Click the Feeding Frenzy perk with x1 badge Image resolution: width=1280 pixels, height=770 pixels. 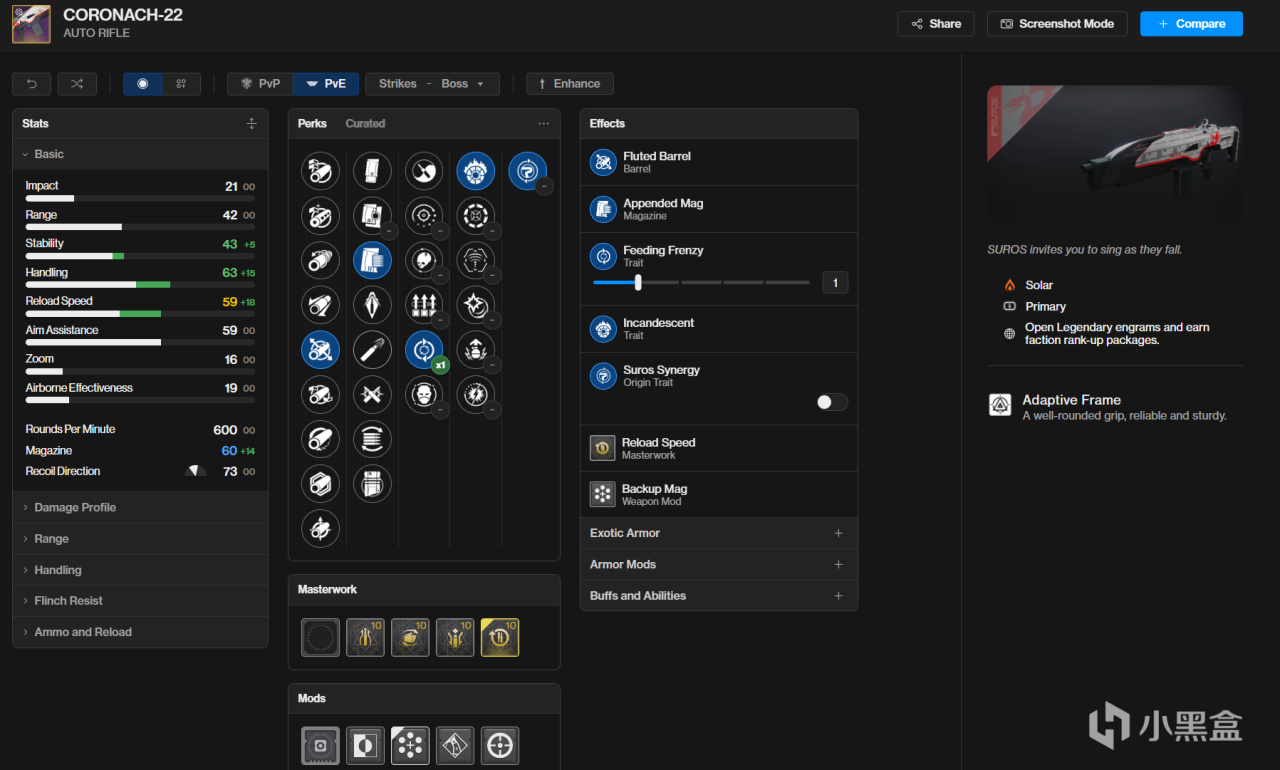click(424, 350)
